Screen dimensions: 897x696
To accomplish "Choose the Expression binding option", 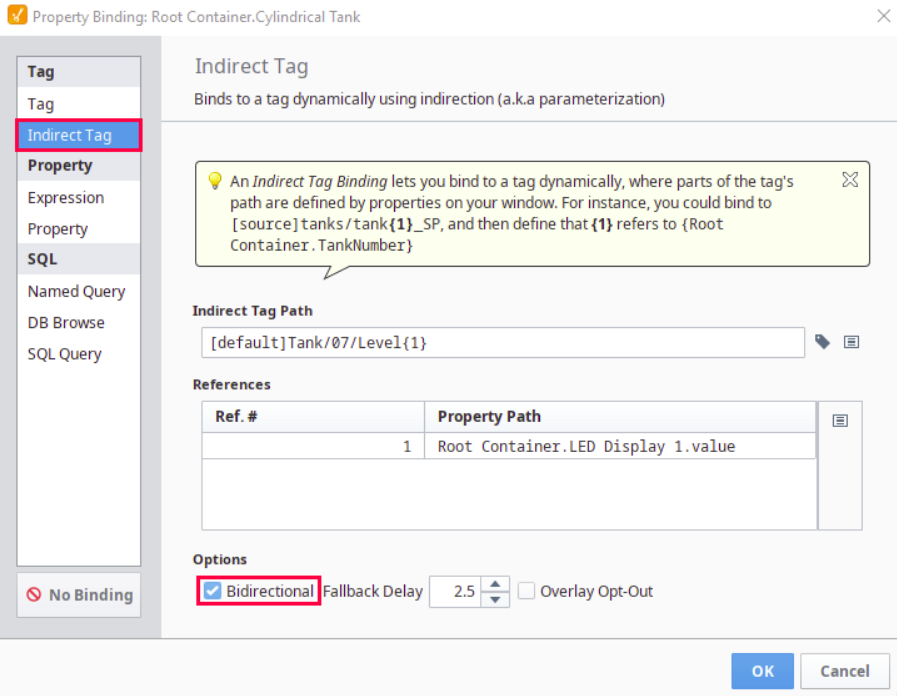I will (66, 198).
